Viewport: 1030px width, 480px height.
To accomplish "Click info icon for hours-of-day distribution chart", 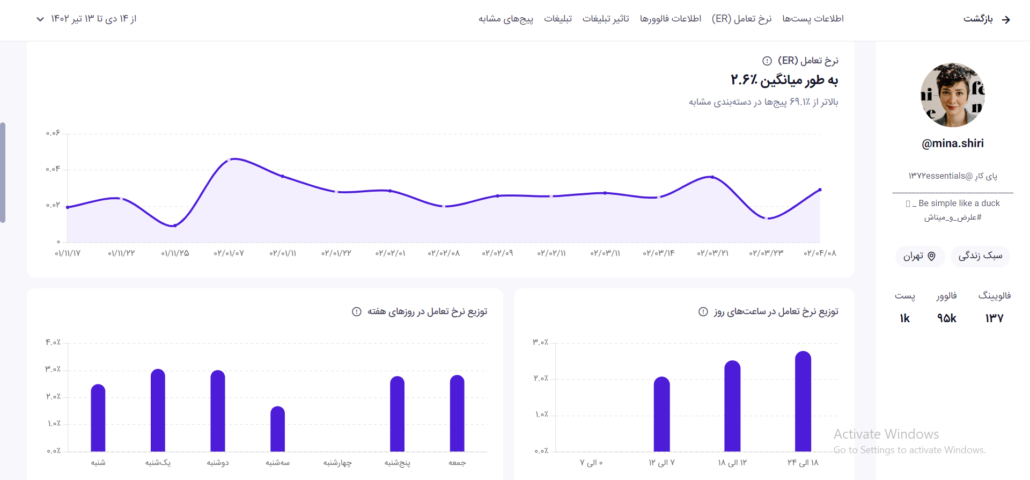I will pyautogui.click(x=704, y=312).
